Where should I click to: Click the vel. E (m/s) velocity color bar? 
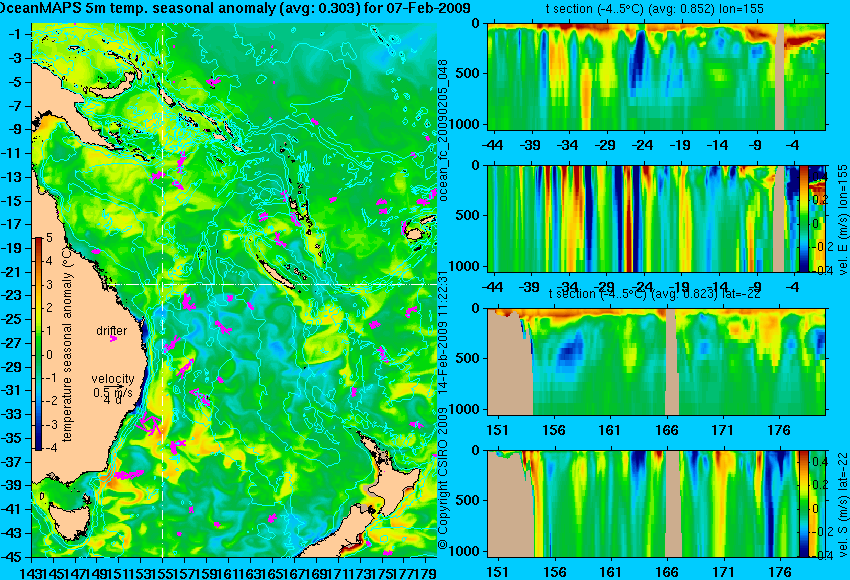coord(803,218)
